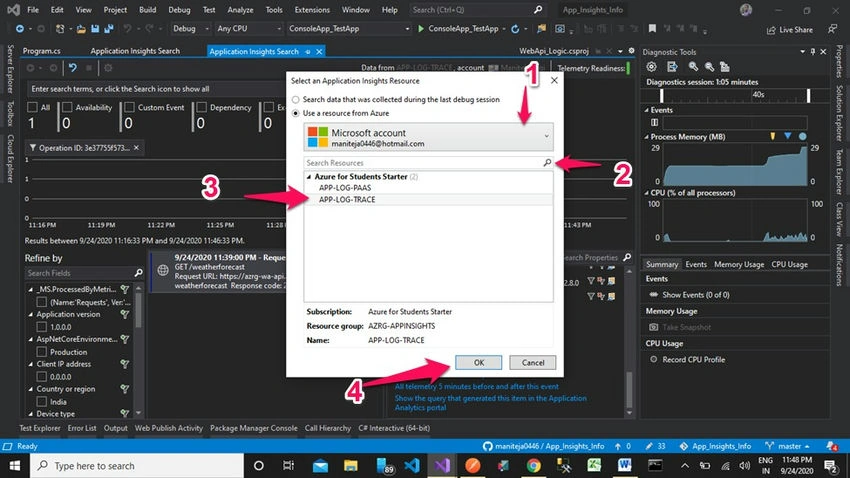Click the Windows Start button
Image resolution: width=850 pixels, height=478 pixels.
tap(15, 466)
